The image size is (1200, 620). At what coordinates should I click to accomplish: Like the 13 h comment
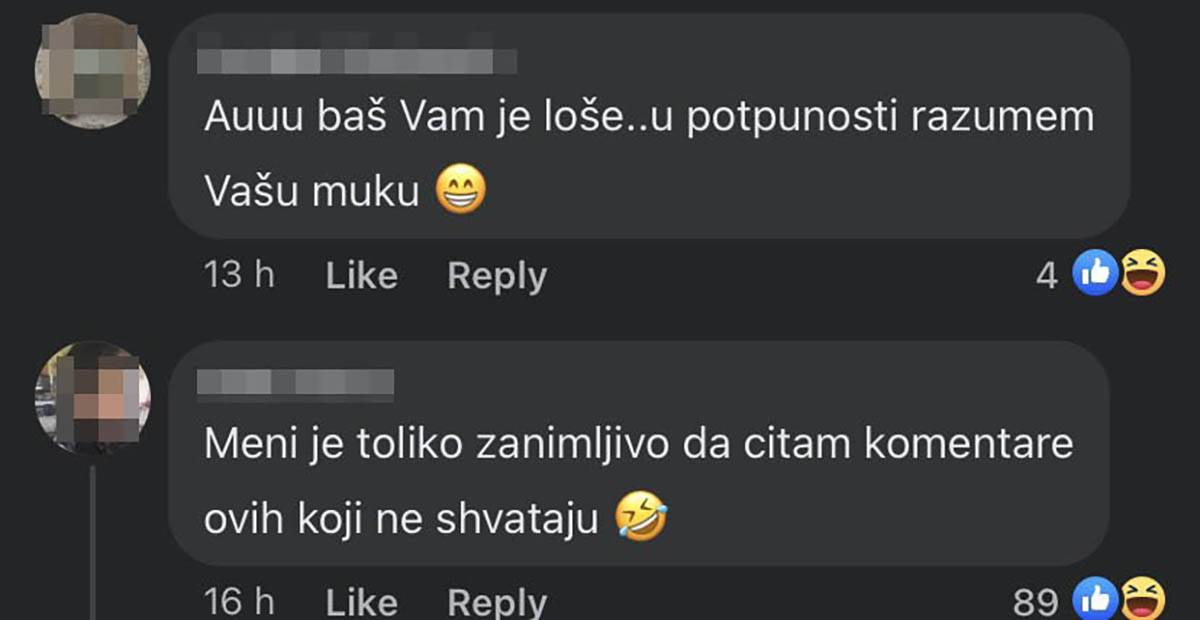tap(362, 275)
